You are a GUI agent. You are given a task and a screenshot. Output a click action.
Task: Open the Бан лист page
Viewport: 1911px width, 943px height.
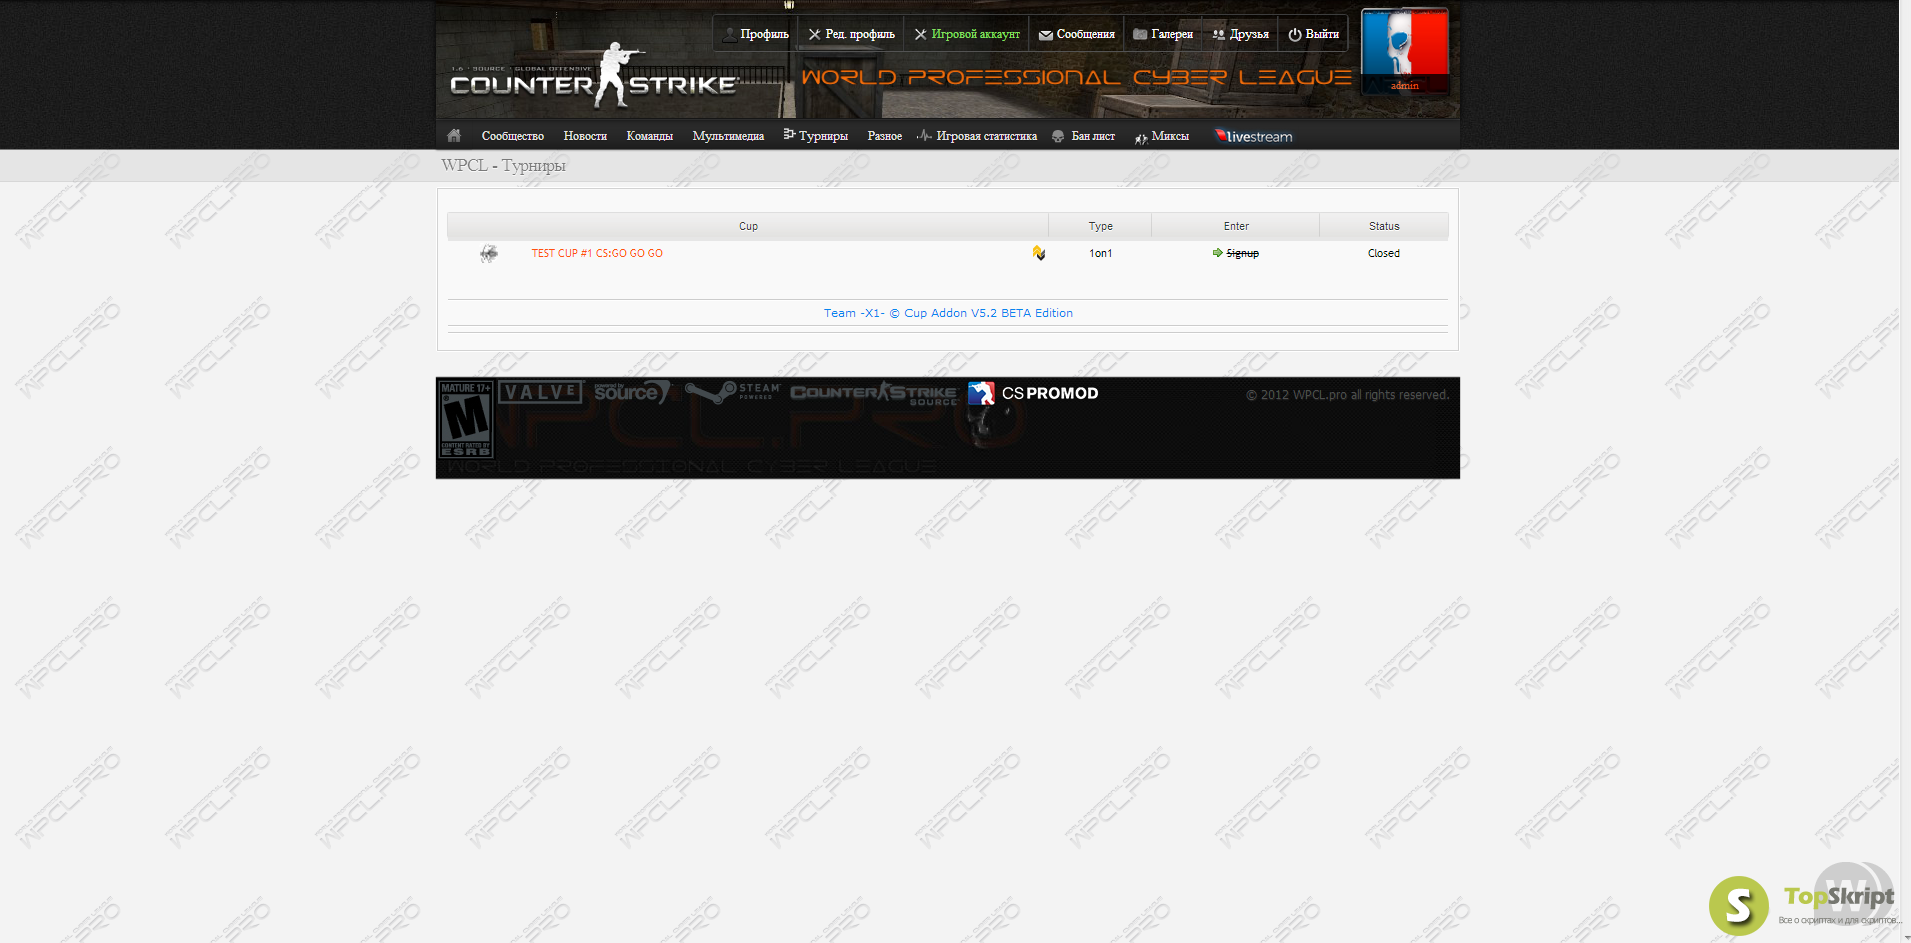click(1084, 136)
